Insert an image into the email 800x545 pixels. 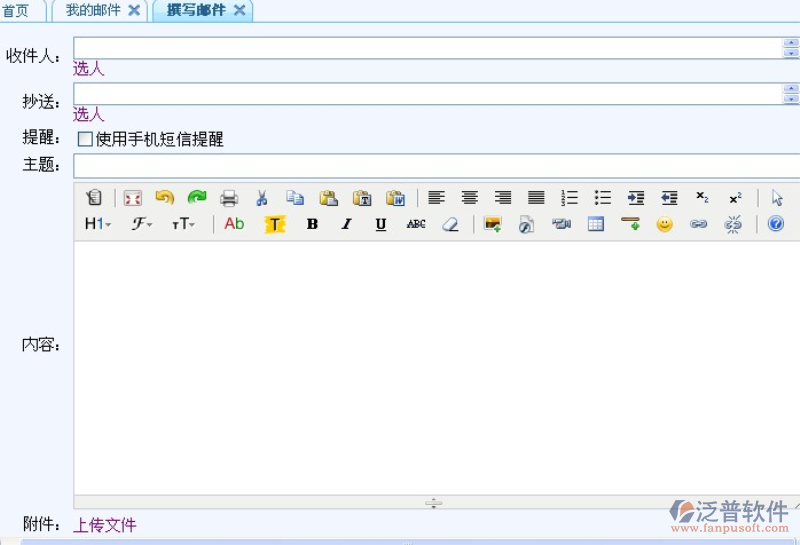point(492,224)
